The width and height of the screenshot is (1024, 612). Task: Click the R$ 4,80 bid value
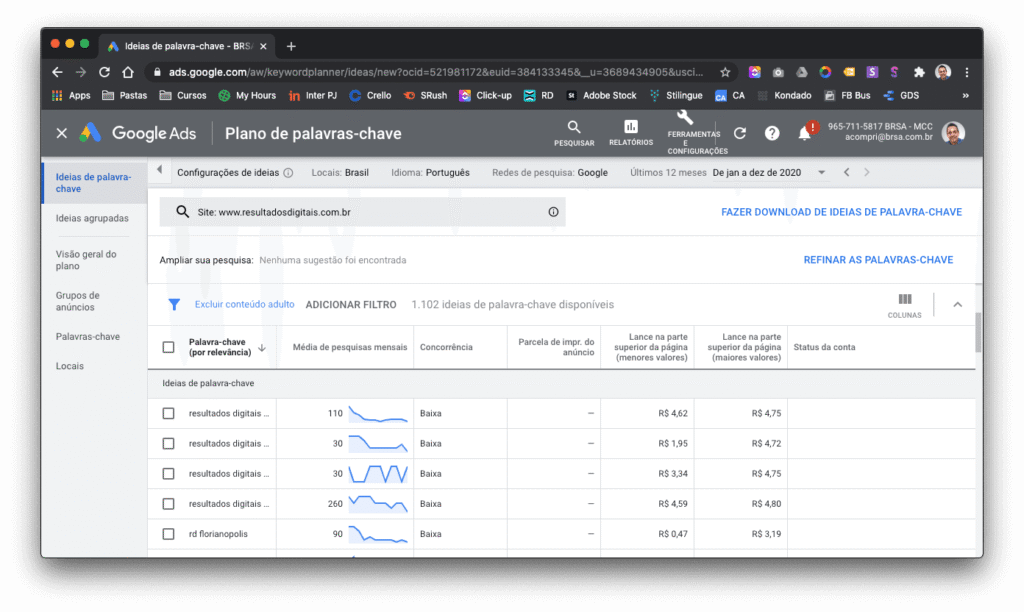[x=766, y=504]
